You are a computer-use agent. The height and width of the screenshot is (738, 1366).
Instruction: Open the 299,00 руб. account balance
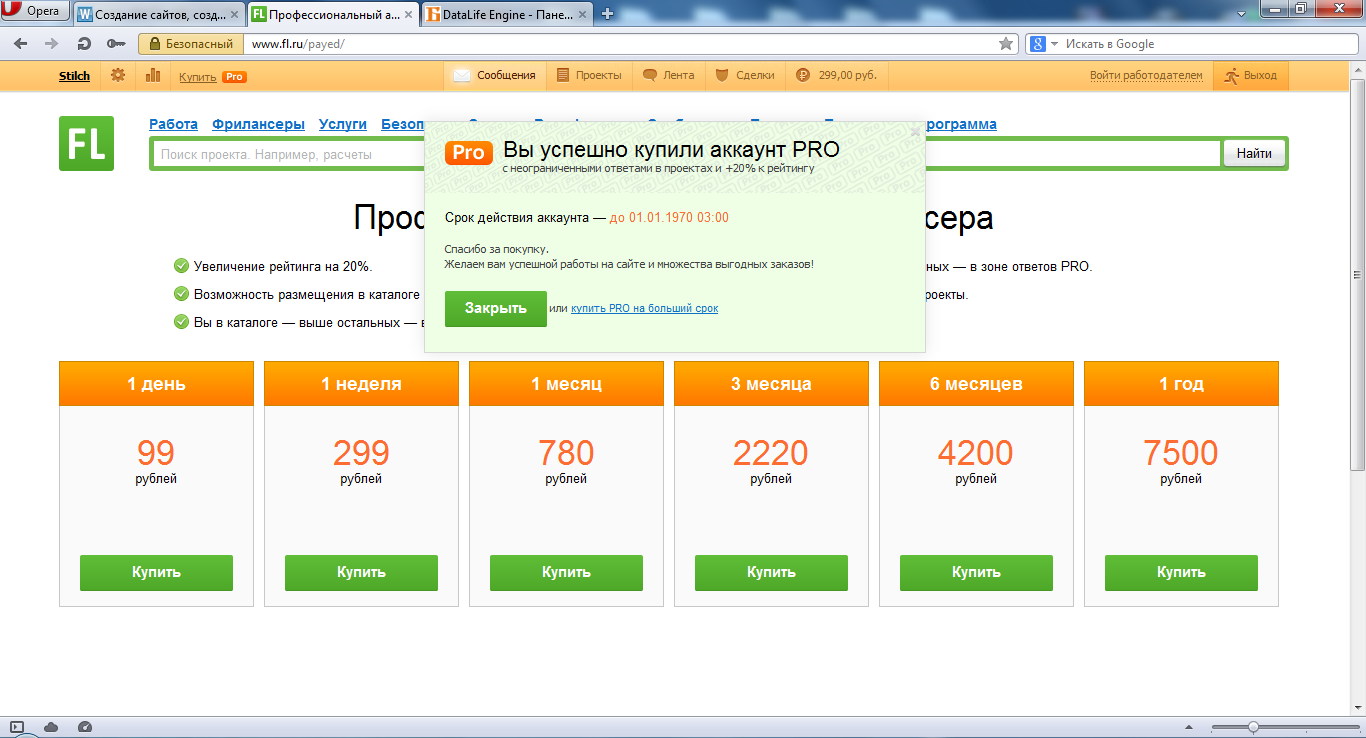pyautogui.click(x=837, y=75)
